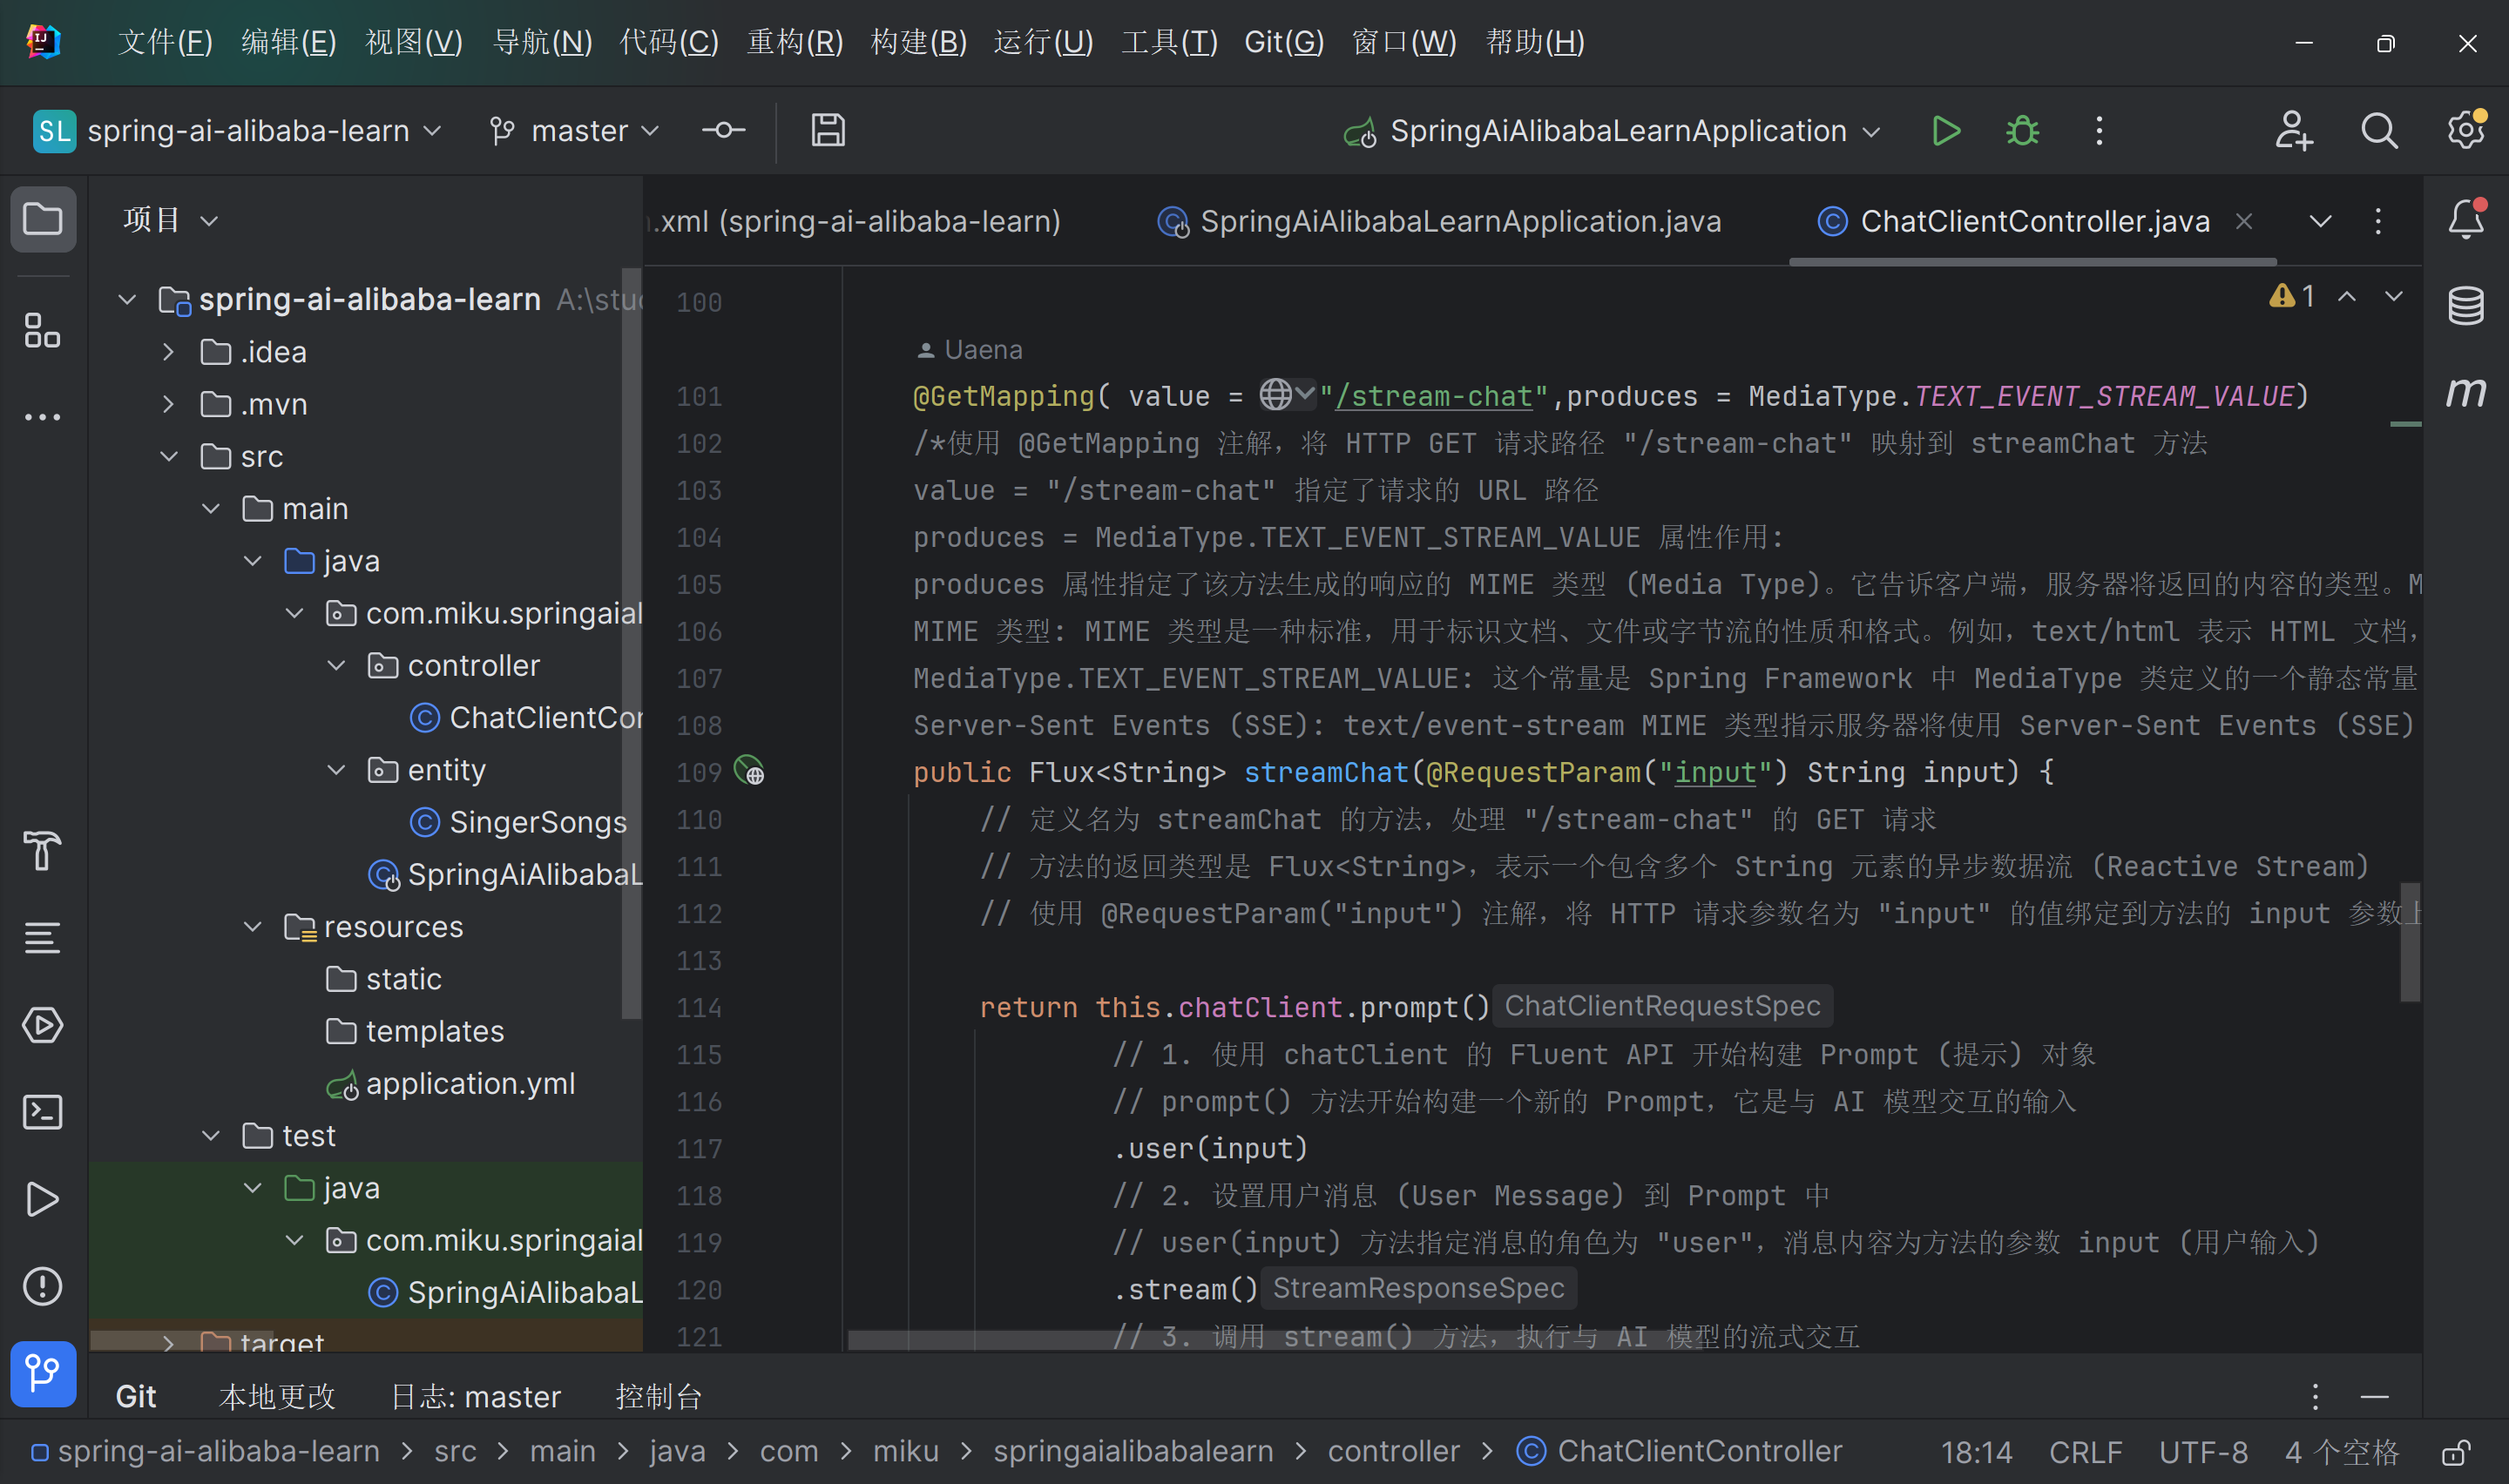Screen dimensions: 2509x1484
Task: Toggle the Git tool window open
Action: pos(42,1374)
